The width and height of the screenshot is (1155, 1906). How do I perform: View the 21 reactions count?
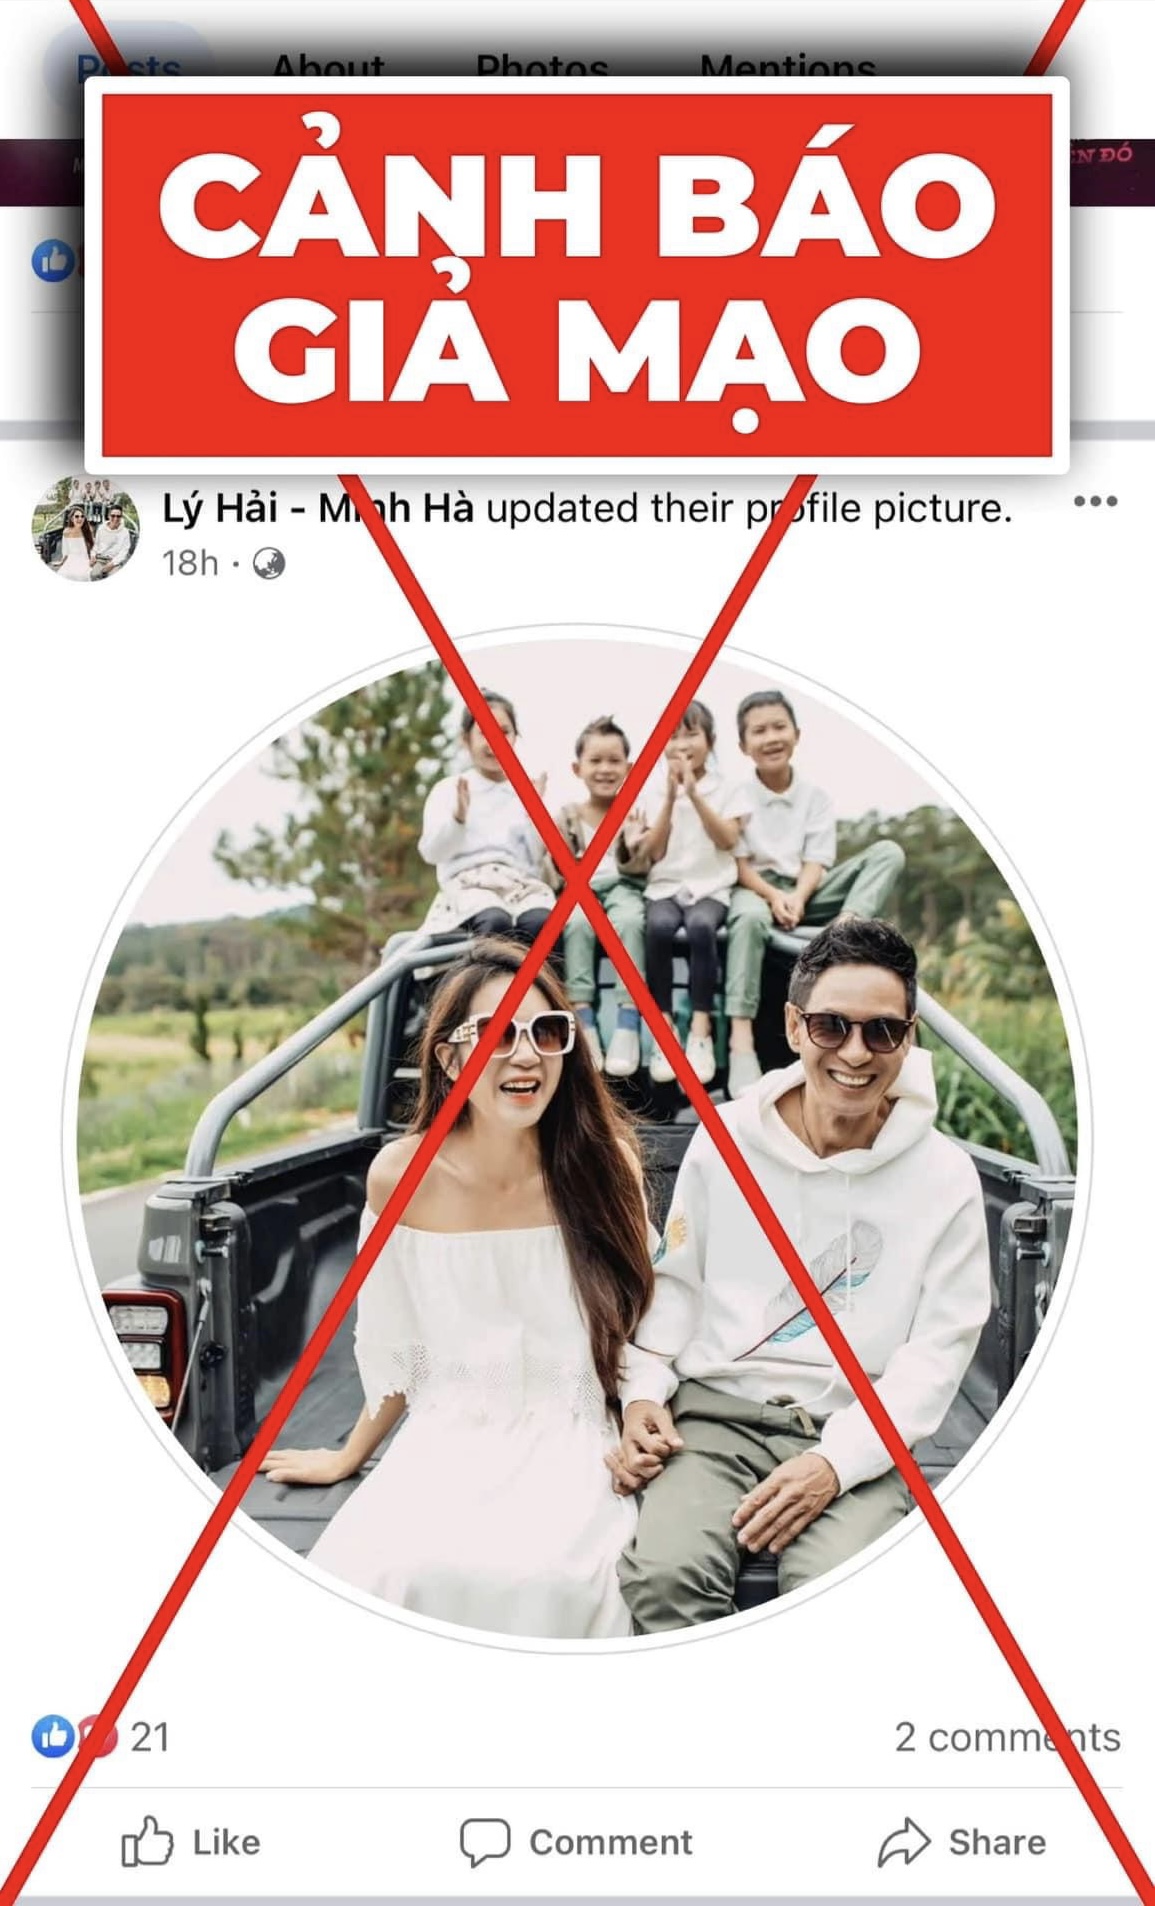point(150,1737)
